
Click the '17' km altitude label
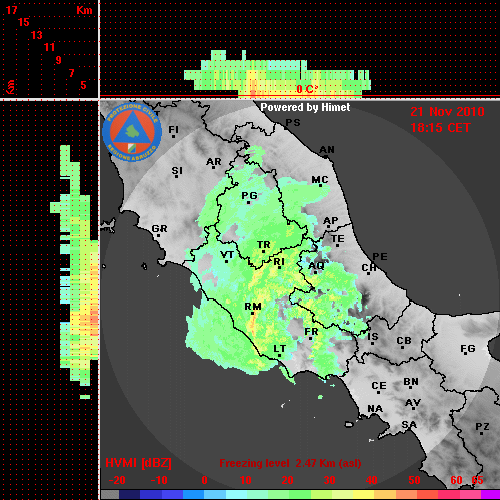click(x=11, y=10)
